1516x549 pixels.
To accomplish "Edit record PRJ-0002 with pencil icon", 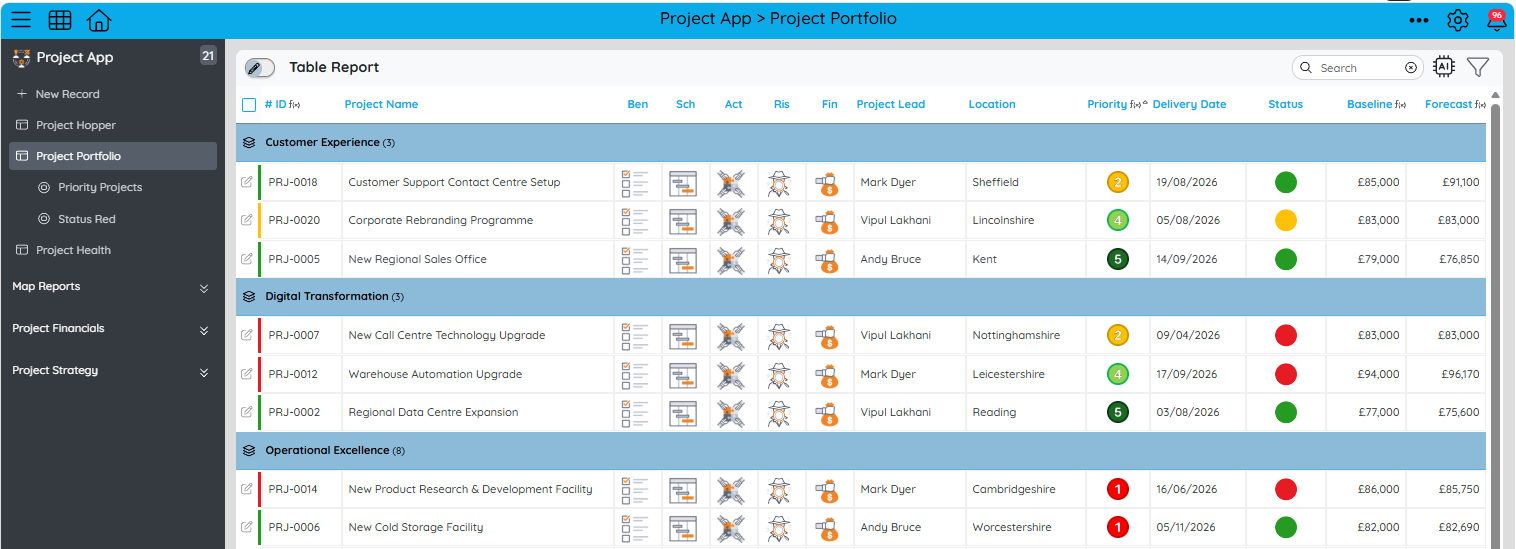I will 247,412.
